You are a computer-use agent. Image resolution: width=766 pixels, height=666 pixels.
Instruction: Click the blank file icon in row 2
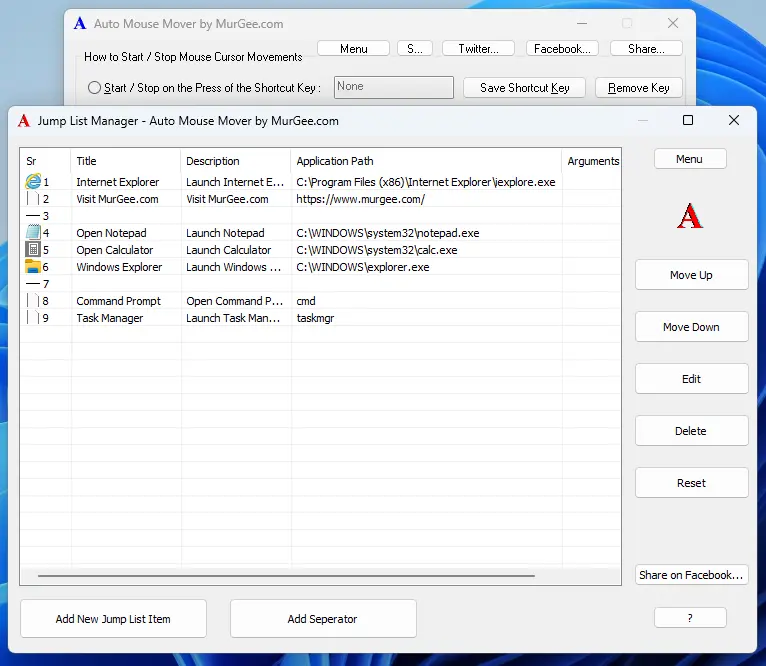[x=33, y=199]
